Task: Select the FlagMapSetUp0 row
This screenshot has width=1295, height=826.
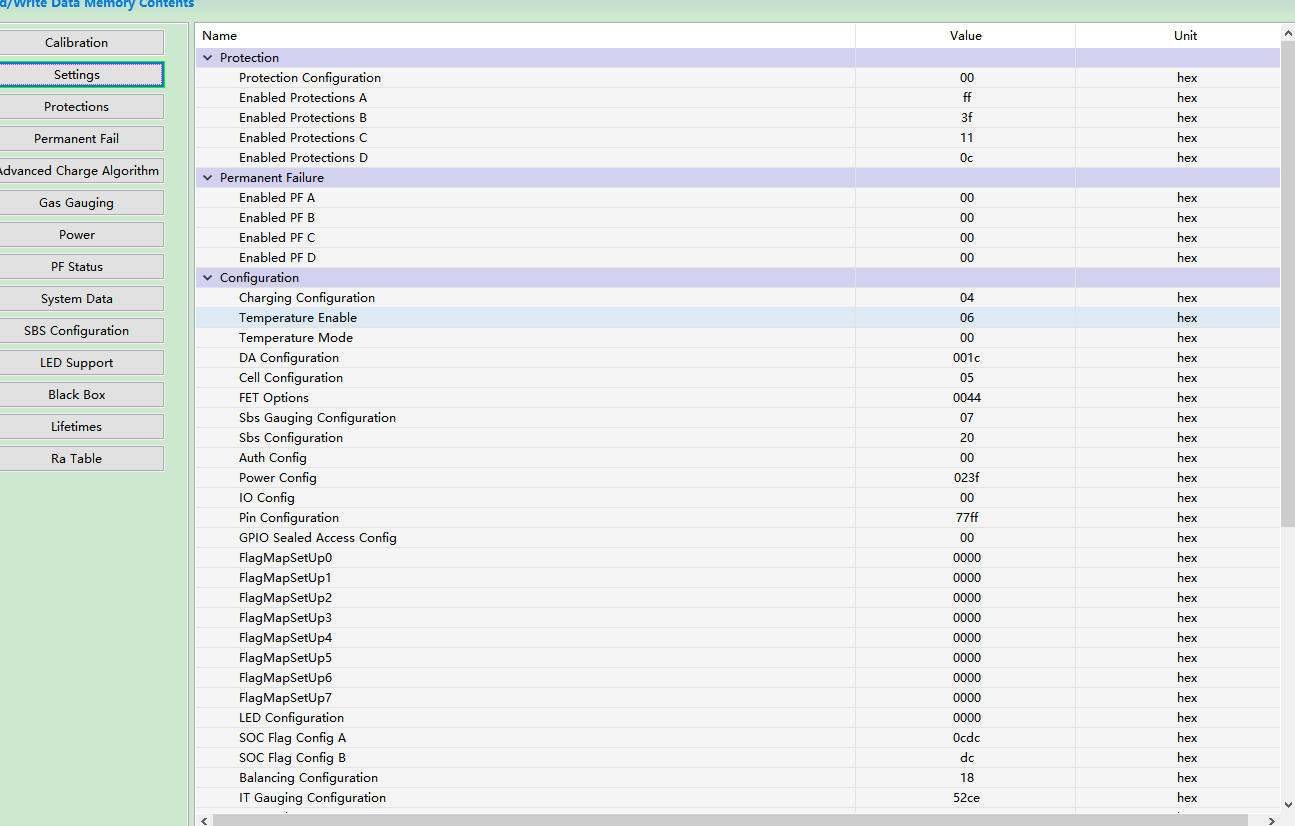Action: pyautogui.click(x=738, y=558)
